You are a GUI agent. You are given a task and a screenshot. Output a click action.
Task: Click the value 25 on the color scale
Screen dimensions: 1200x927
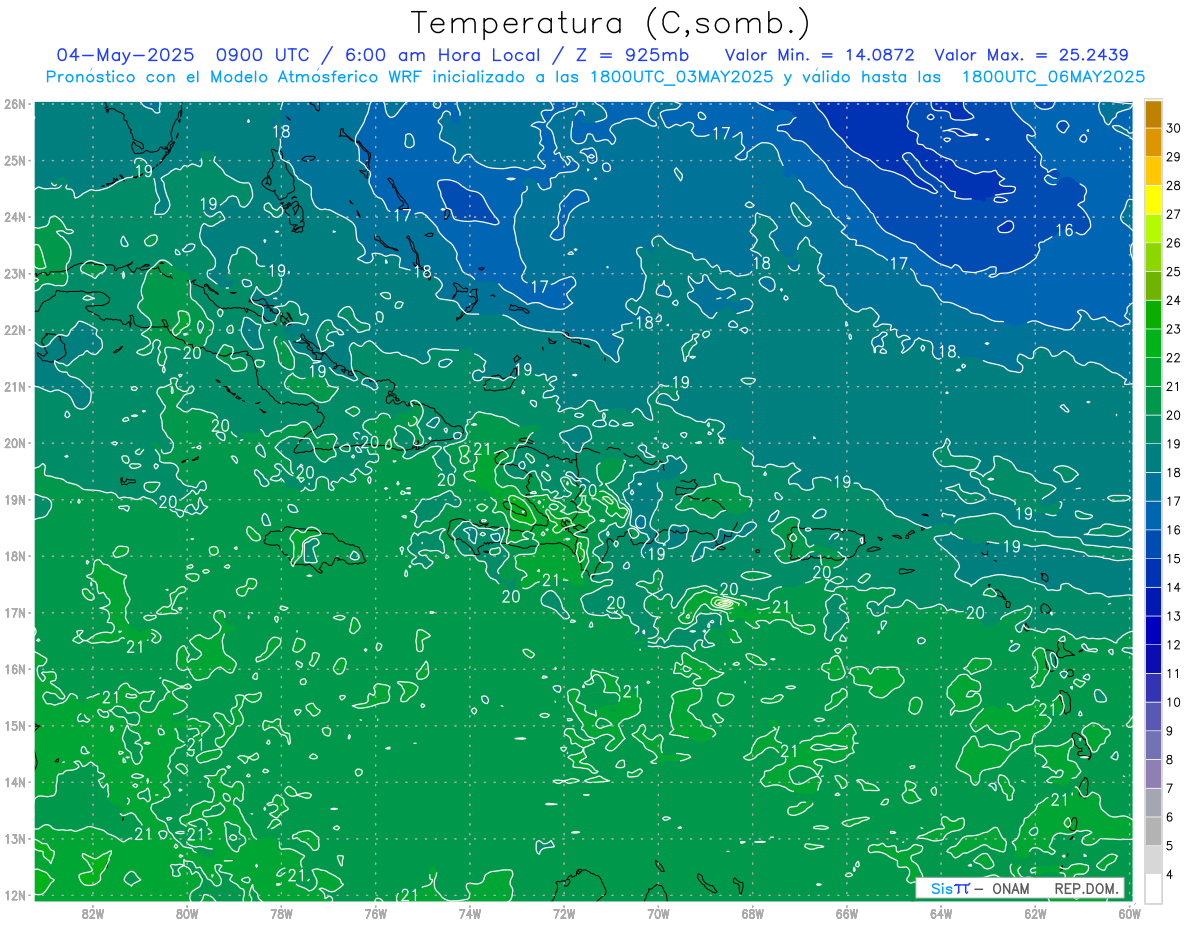(1173, 272)
